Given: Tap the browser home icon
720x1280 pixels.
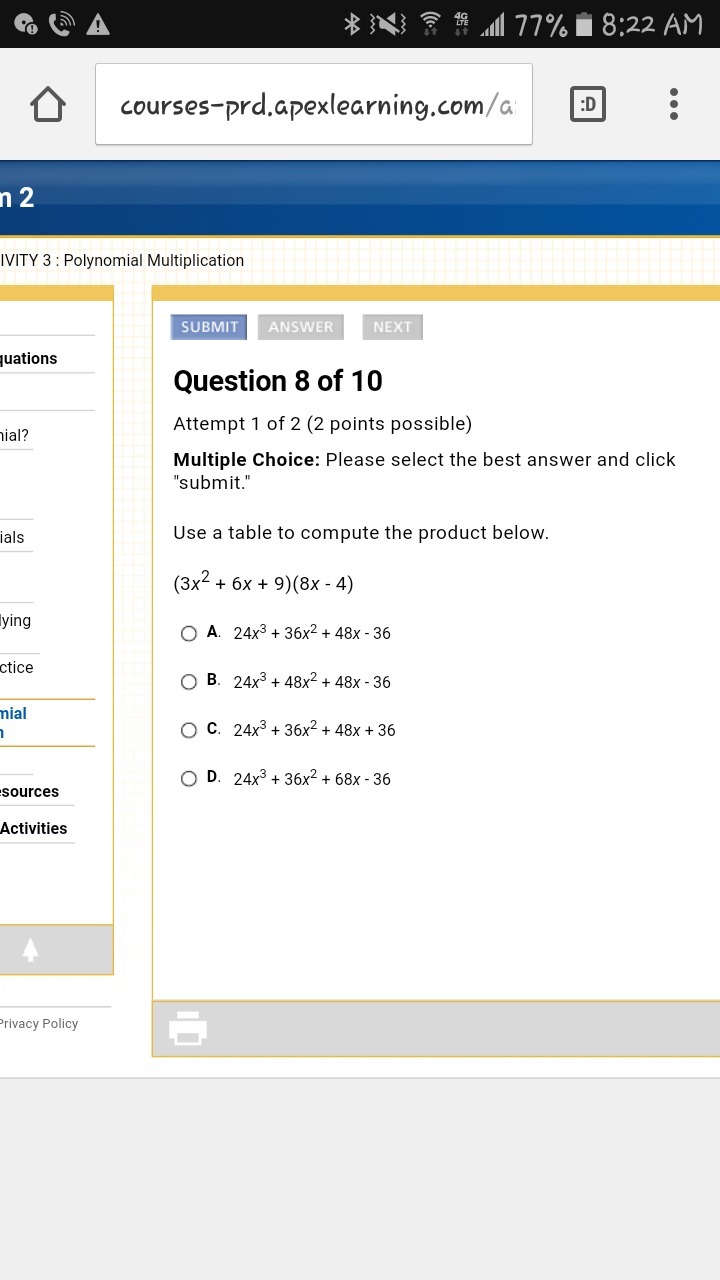Looking at the screenshot, I should tap(48, 105).
